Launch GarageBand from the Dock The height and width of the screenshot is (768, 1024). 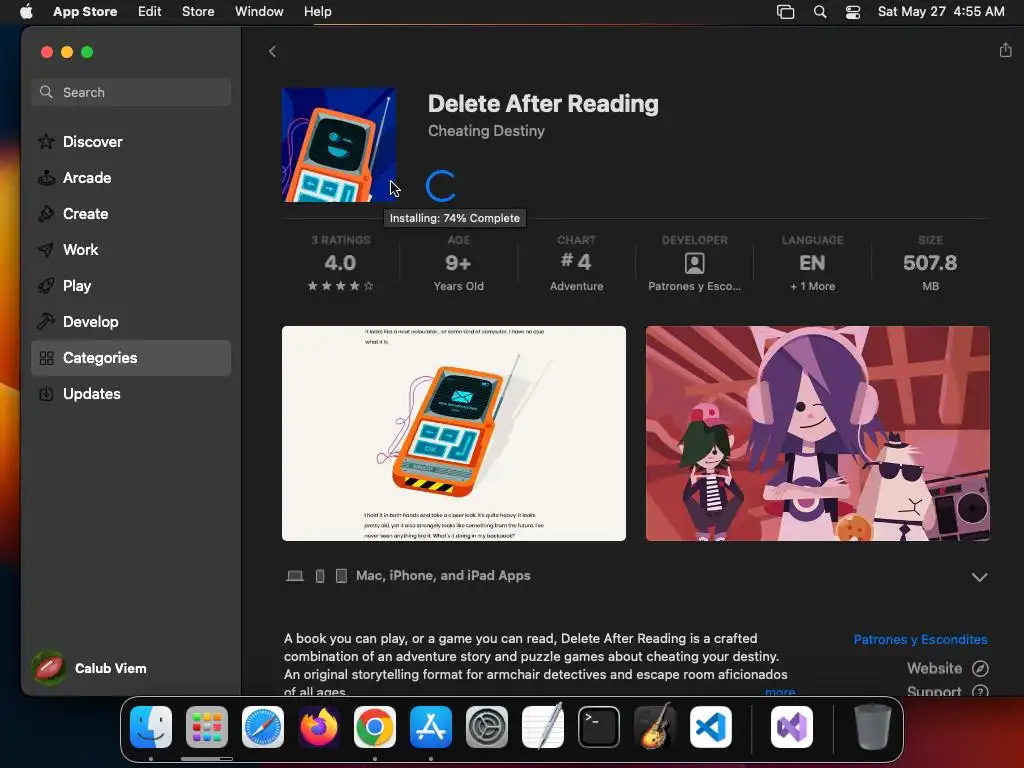[655, 727]
